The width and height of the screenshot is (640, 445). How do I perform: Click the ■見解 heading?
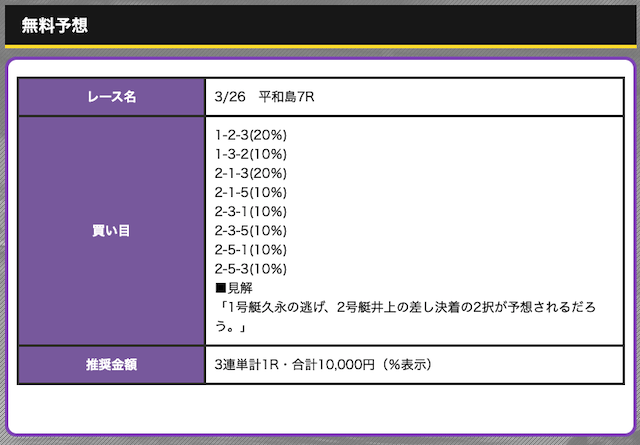tap(234, 288)
